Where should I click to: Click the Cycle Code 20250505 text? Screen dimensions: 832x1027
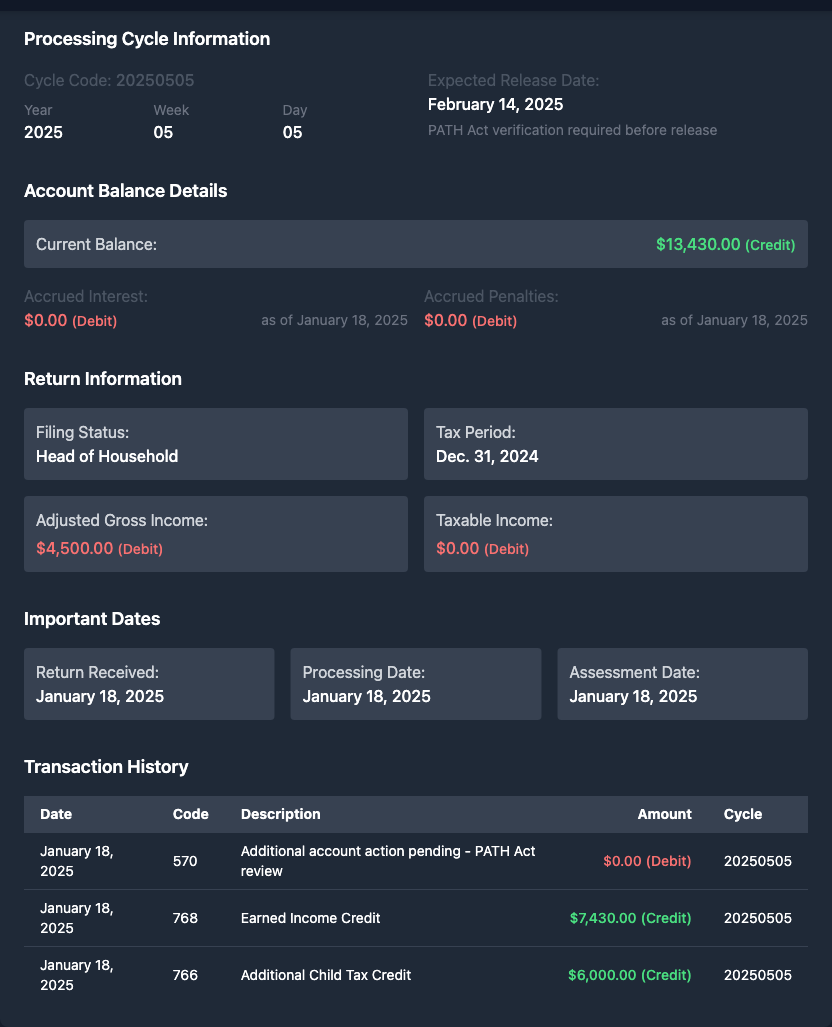[109, 80]
